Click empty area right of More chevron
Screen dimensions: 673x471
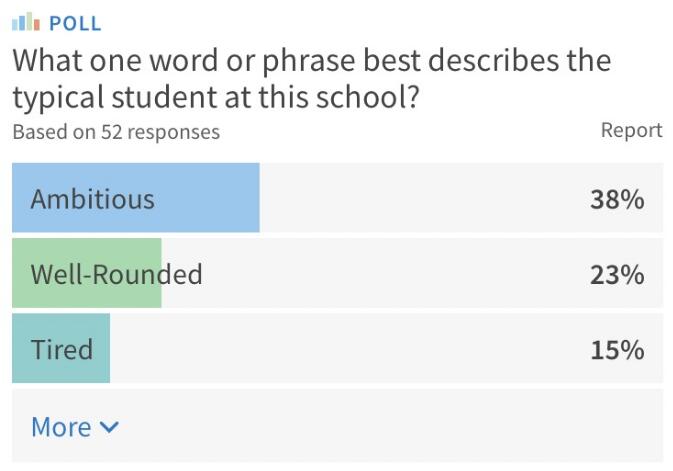coord(400,426)
